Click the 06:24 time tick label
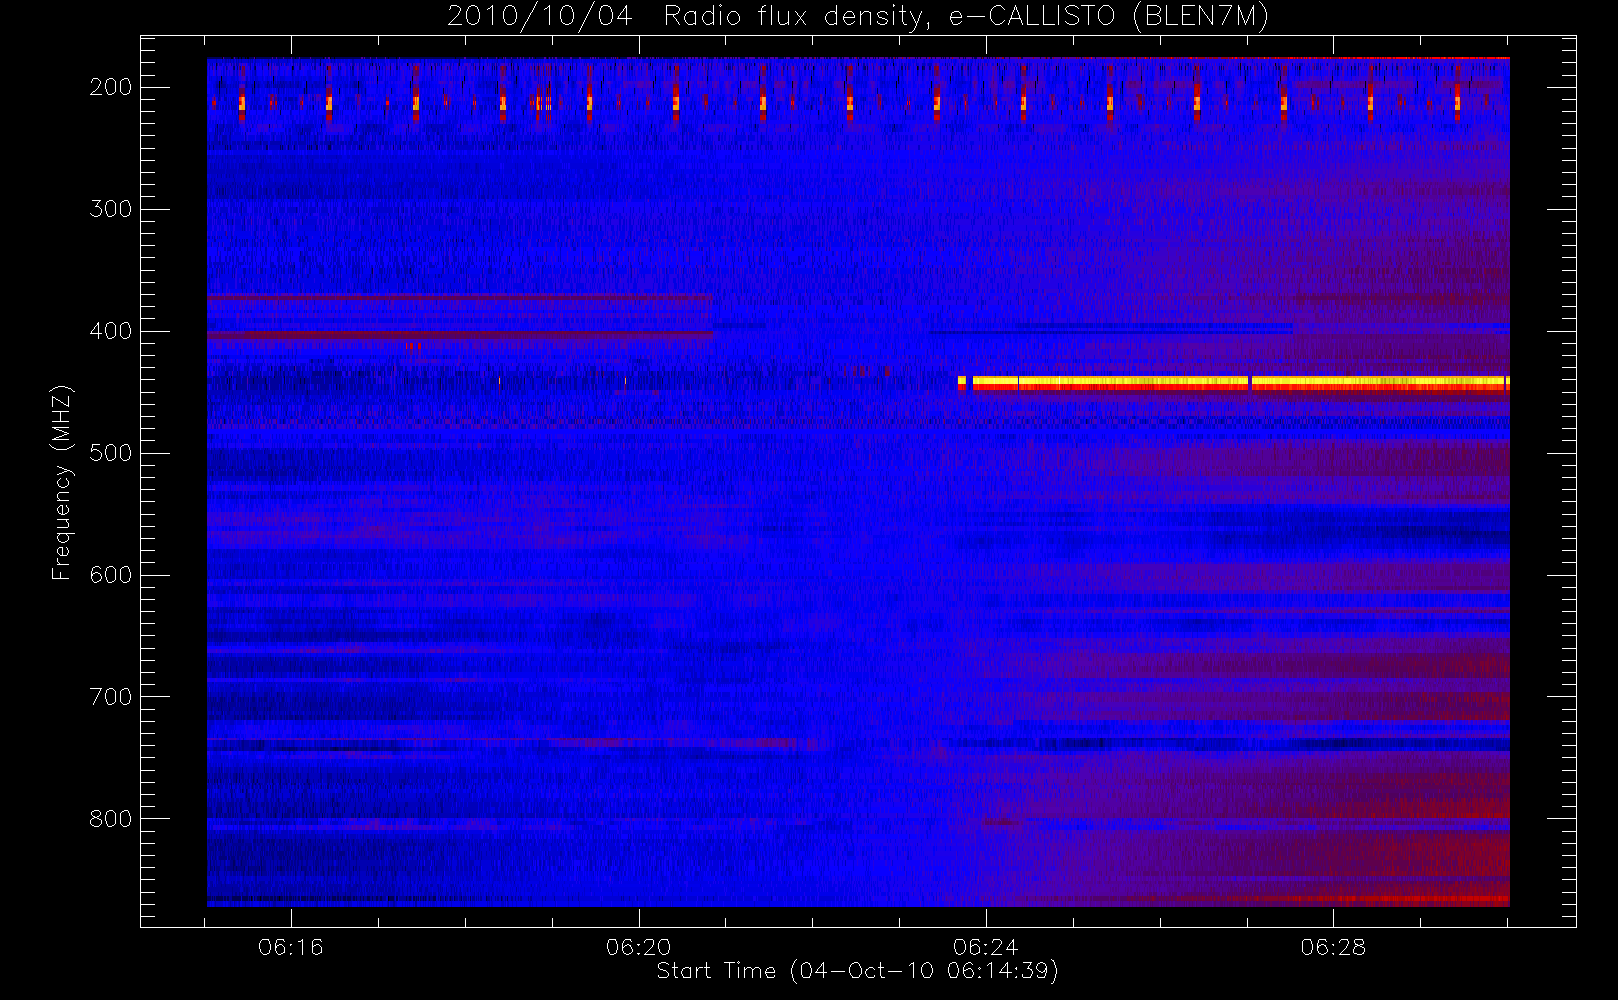 986,947
